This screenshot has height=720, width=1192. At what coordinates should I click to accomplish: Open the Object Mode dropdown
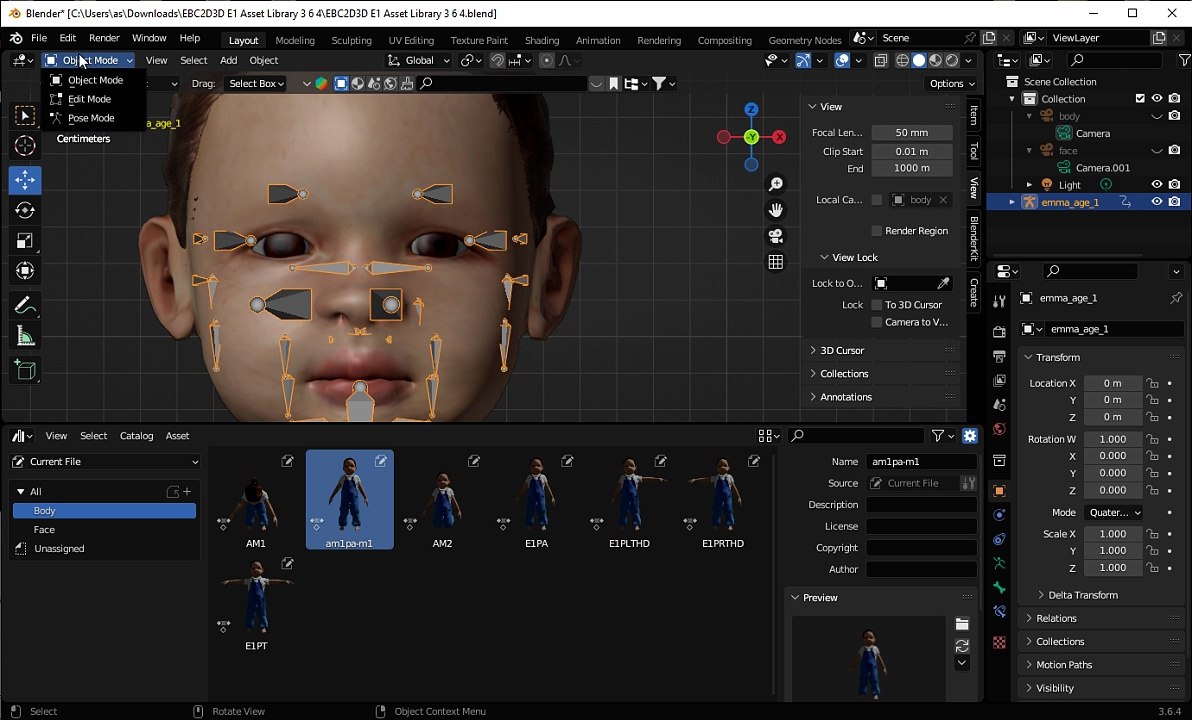point(89,60)
